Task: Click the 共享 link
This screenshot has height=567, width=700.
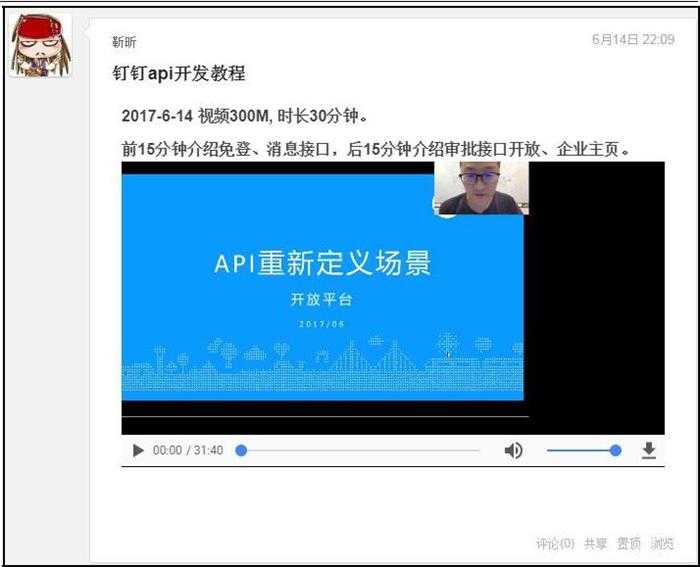Action: tap(596, 543)
